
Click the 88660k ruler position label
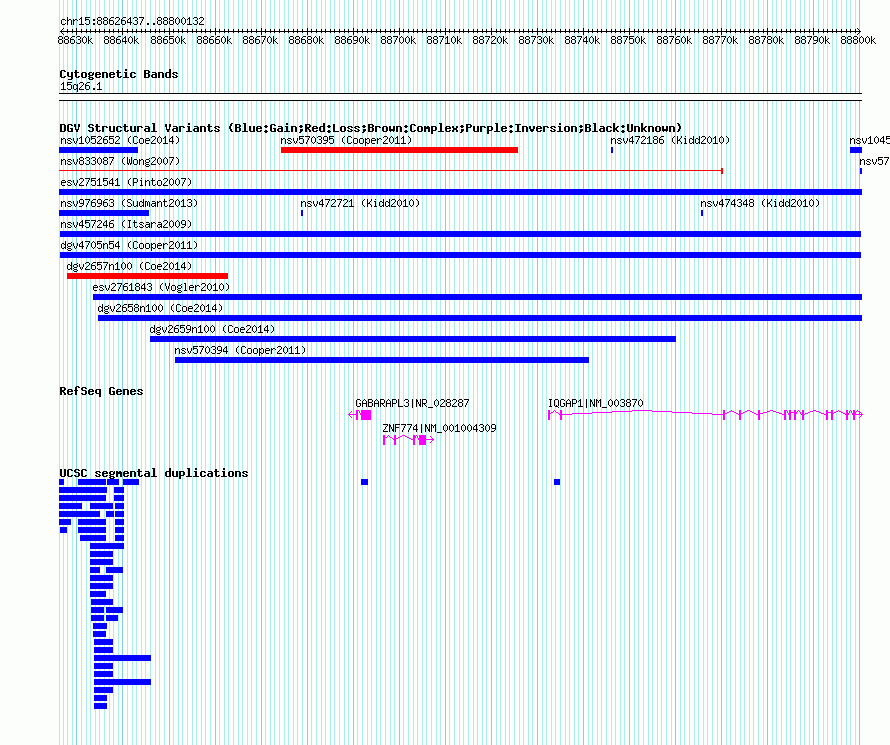tap(214, 40)
